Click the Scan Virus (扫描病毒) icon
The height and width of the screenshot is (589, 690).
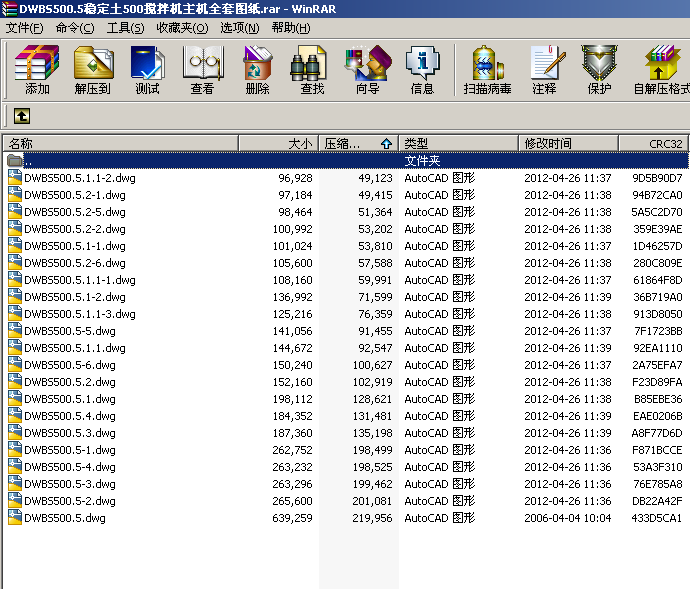pyautogui.click(x=487, y=70)
